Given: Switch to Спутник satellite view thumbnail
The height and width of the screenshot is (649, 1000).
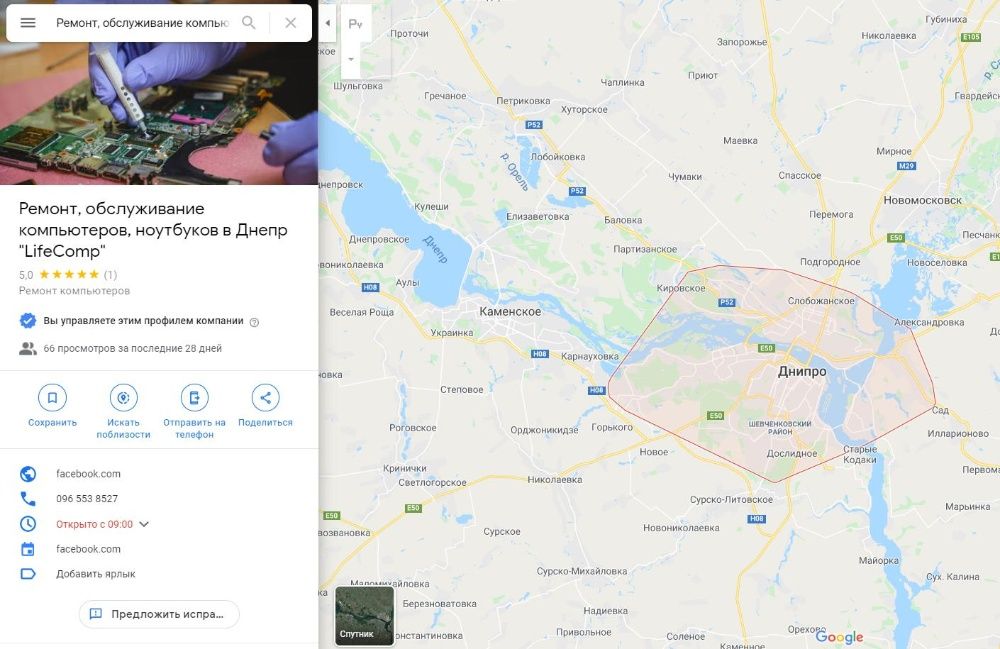Looking at the screenshot, I should click(x=365, y=616).
